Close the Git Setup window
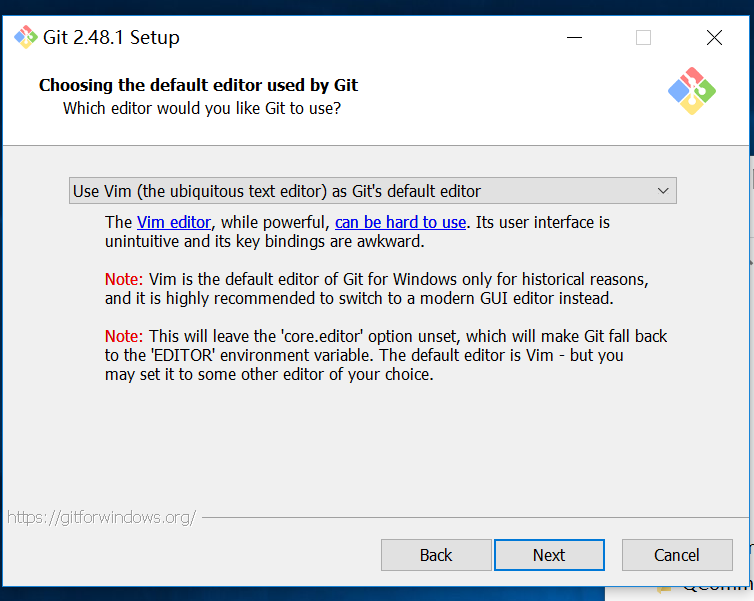Screen dimensions: 754x601 pyautogui.click(x=714, y=38)
